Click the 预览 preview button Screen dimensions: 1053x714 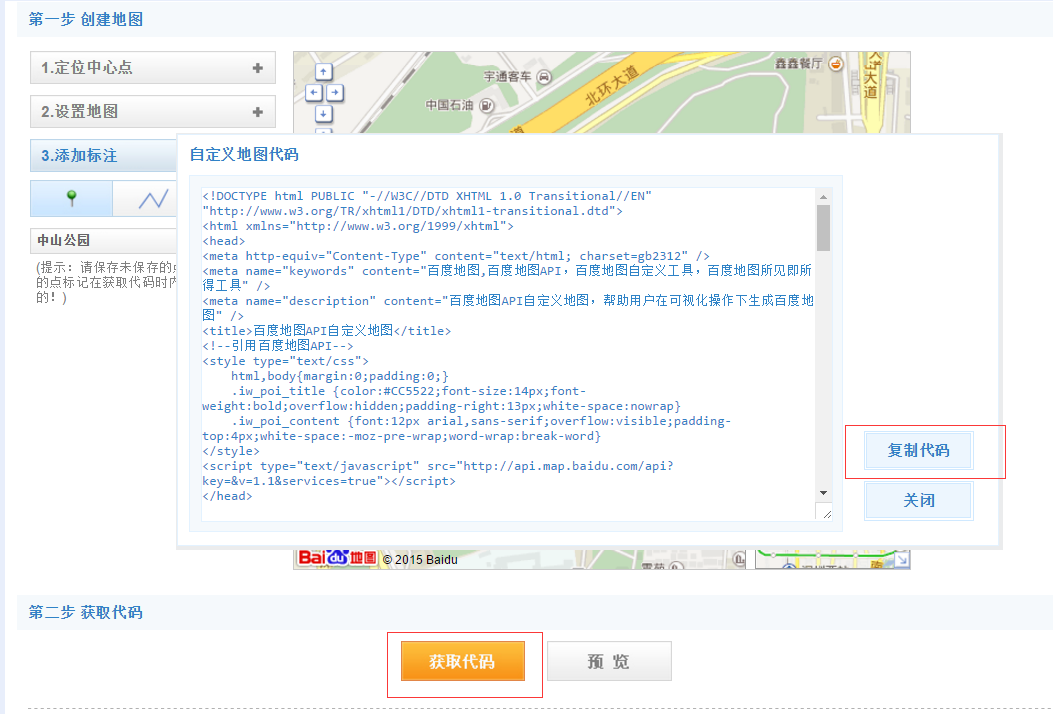609,662
